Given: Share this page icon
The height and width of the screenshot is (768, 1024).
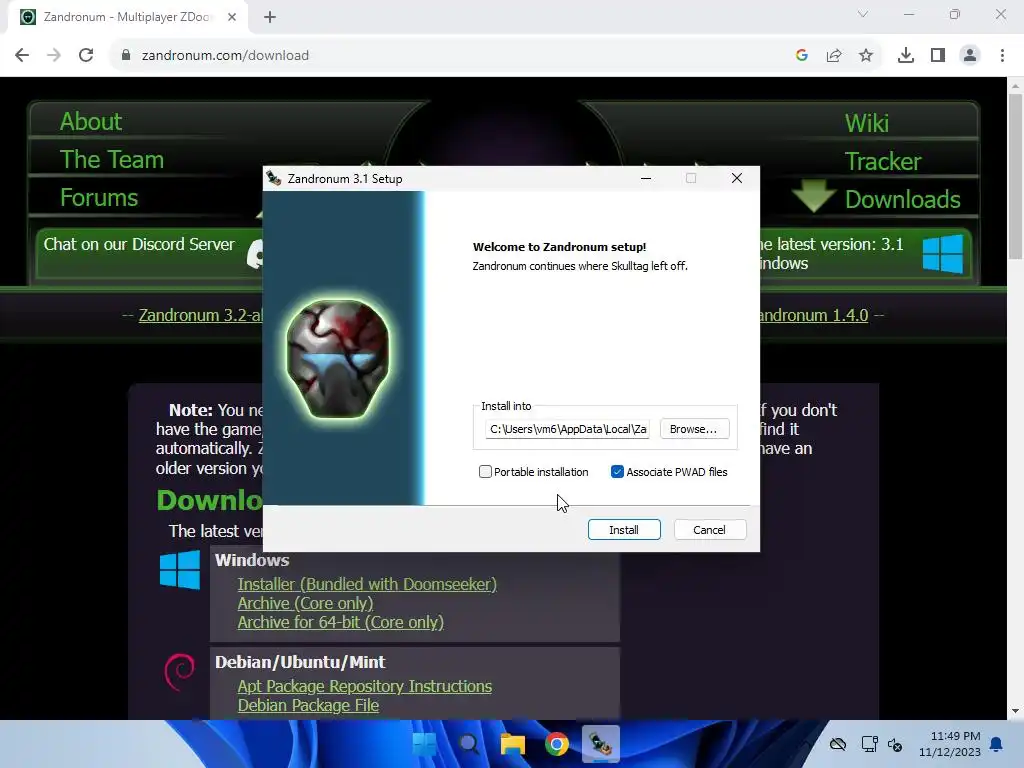Looking at the screenshot, I should 834,55.
